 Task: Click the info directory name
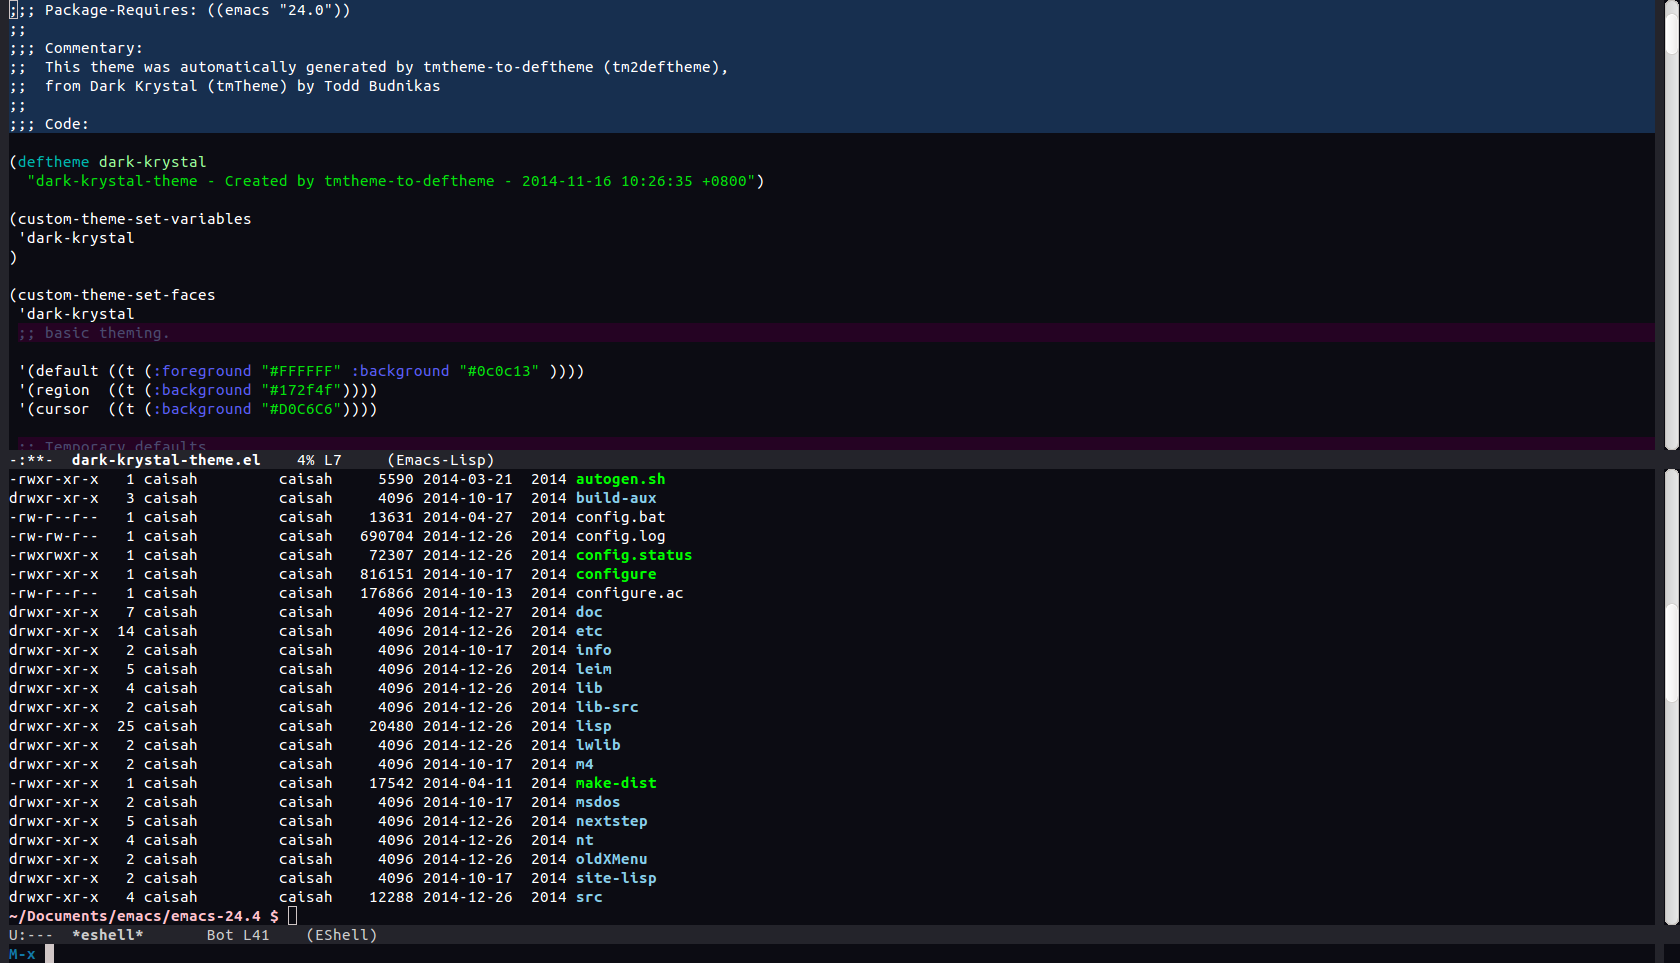pyautogui.click(x=593, y=650)
